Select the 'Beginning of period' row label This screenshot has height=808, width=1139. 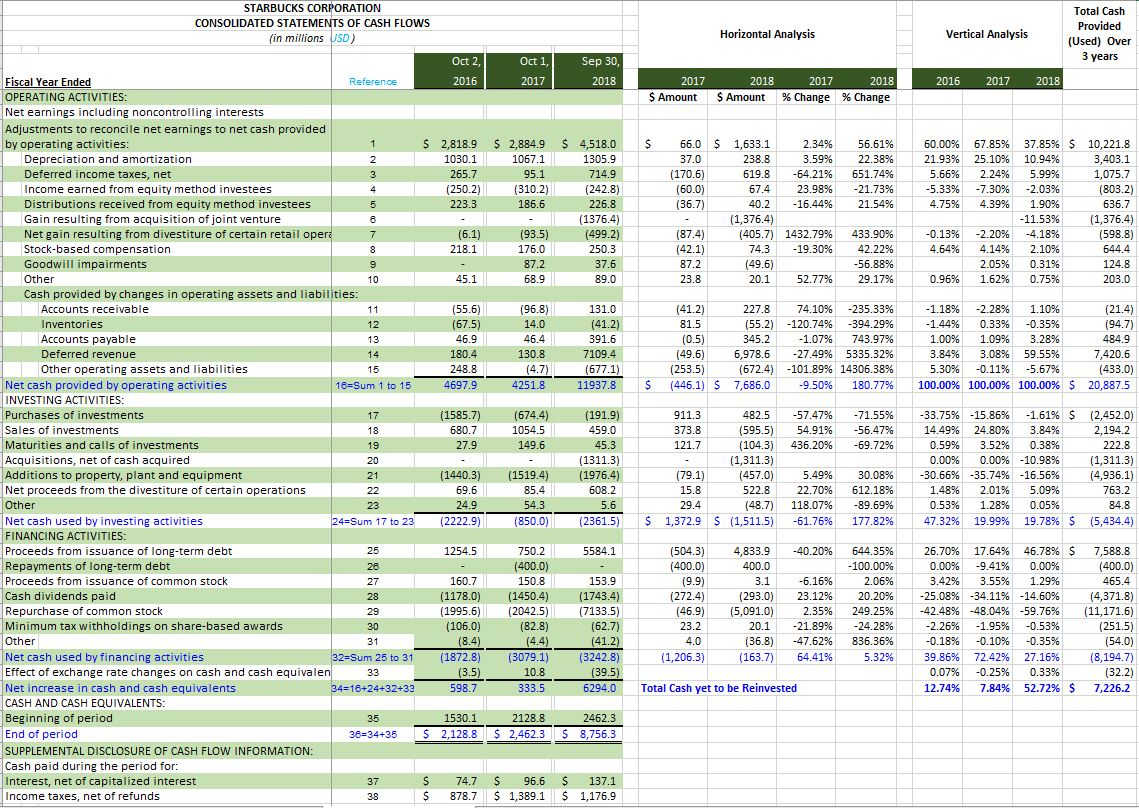(x=59, y=718)
